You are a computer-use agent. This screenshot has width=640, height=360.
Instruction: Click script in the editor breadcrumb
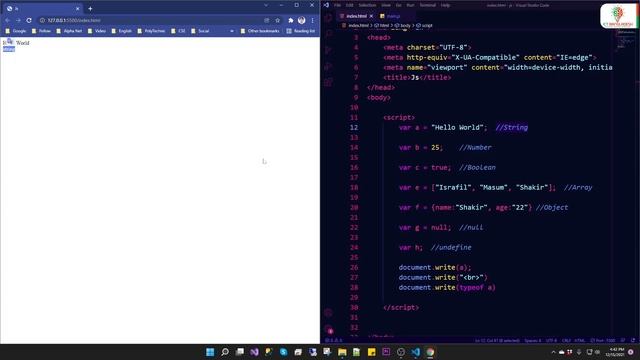coord(424,25)
